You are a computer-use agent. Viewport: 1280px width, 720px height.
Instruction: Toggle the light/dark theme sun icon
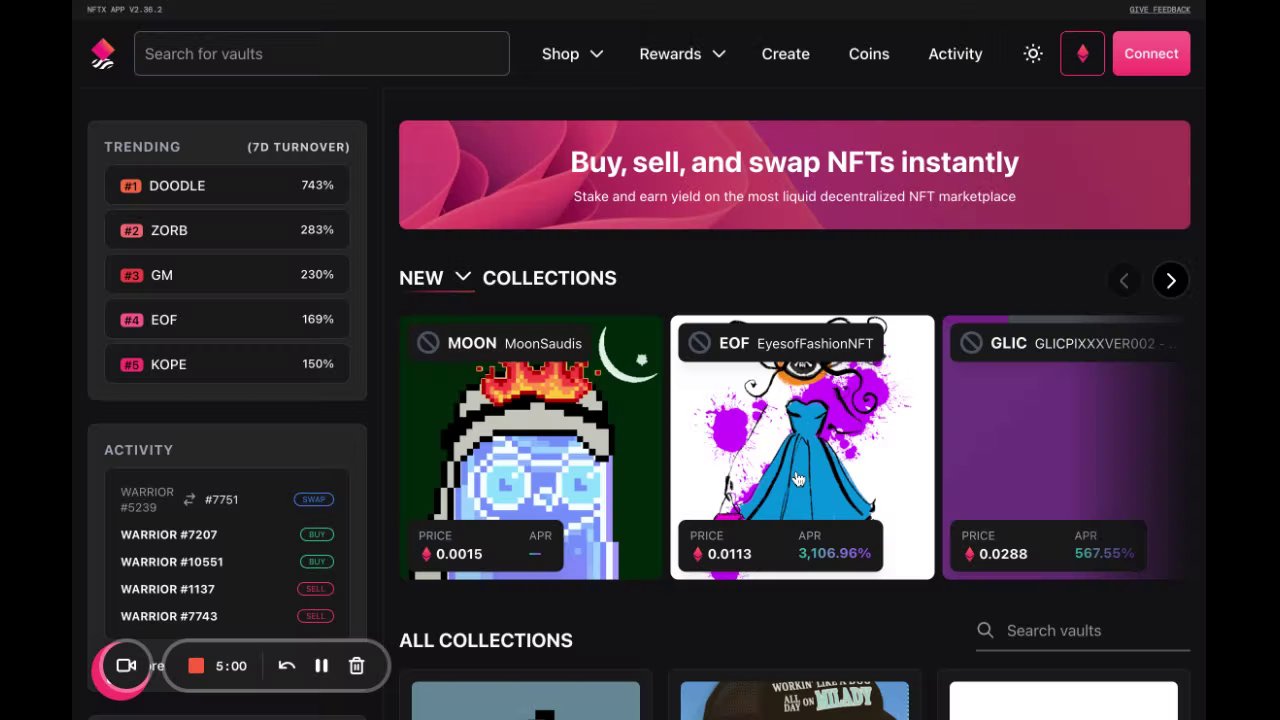point(1033,54)
